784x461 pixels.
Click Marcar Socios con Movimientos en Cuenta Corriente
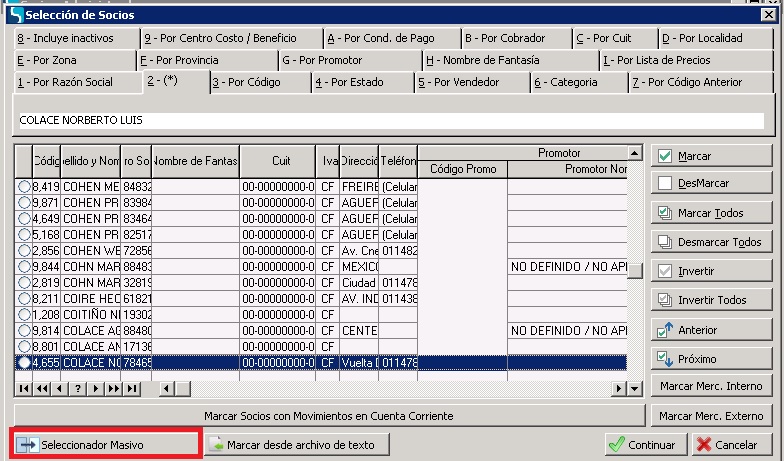(x=329, y=415)
